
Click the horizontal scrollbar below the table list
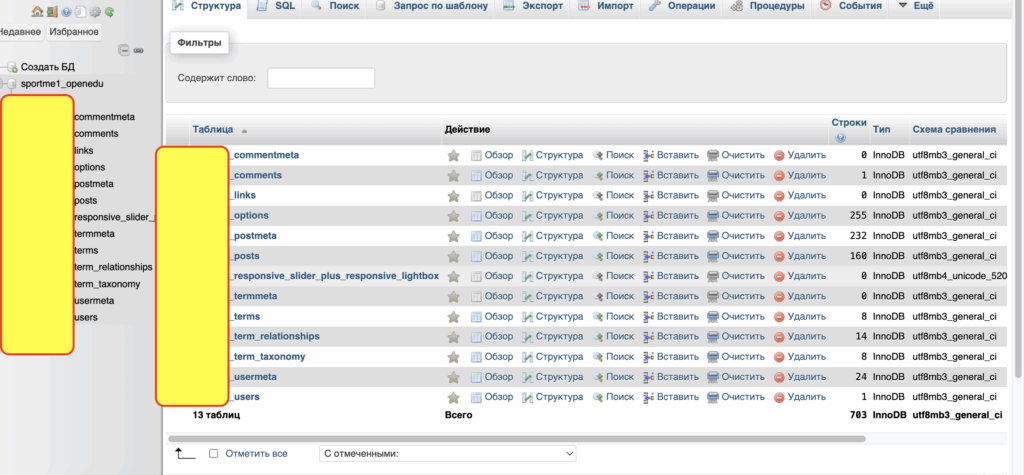500,438
